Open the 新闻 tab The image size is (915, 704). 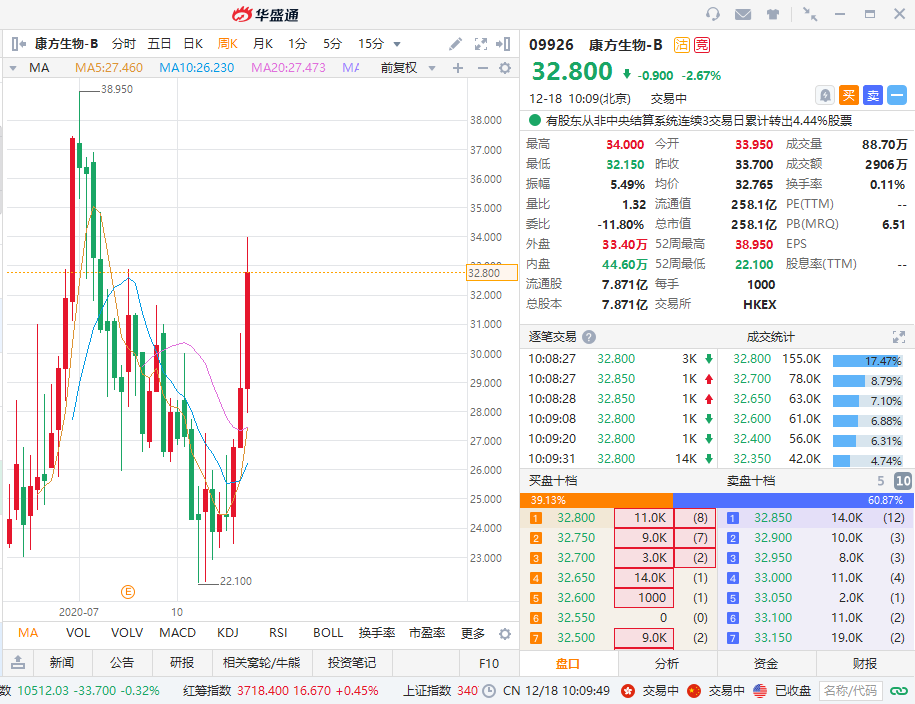point(62,663)
